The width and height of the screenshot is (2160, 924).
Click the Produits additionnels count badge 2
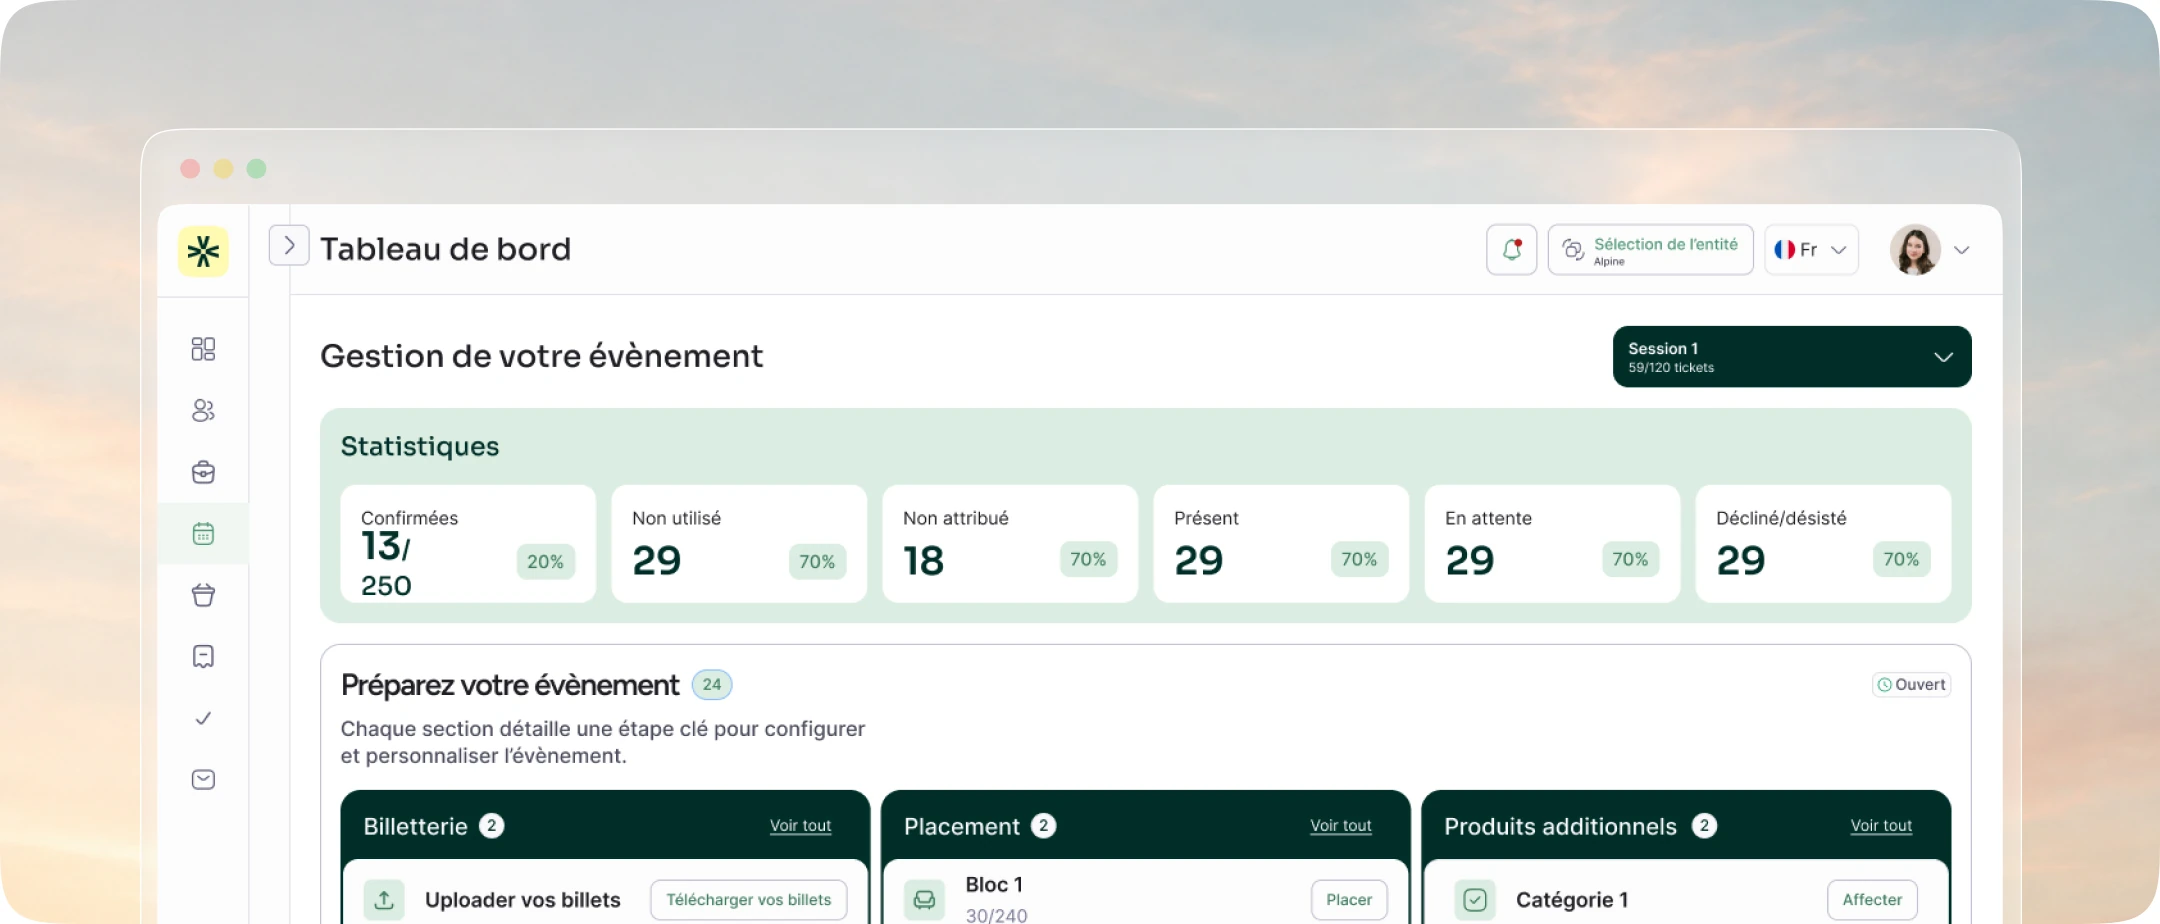coord(1704,826)
